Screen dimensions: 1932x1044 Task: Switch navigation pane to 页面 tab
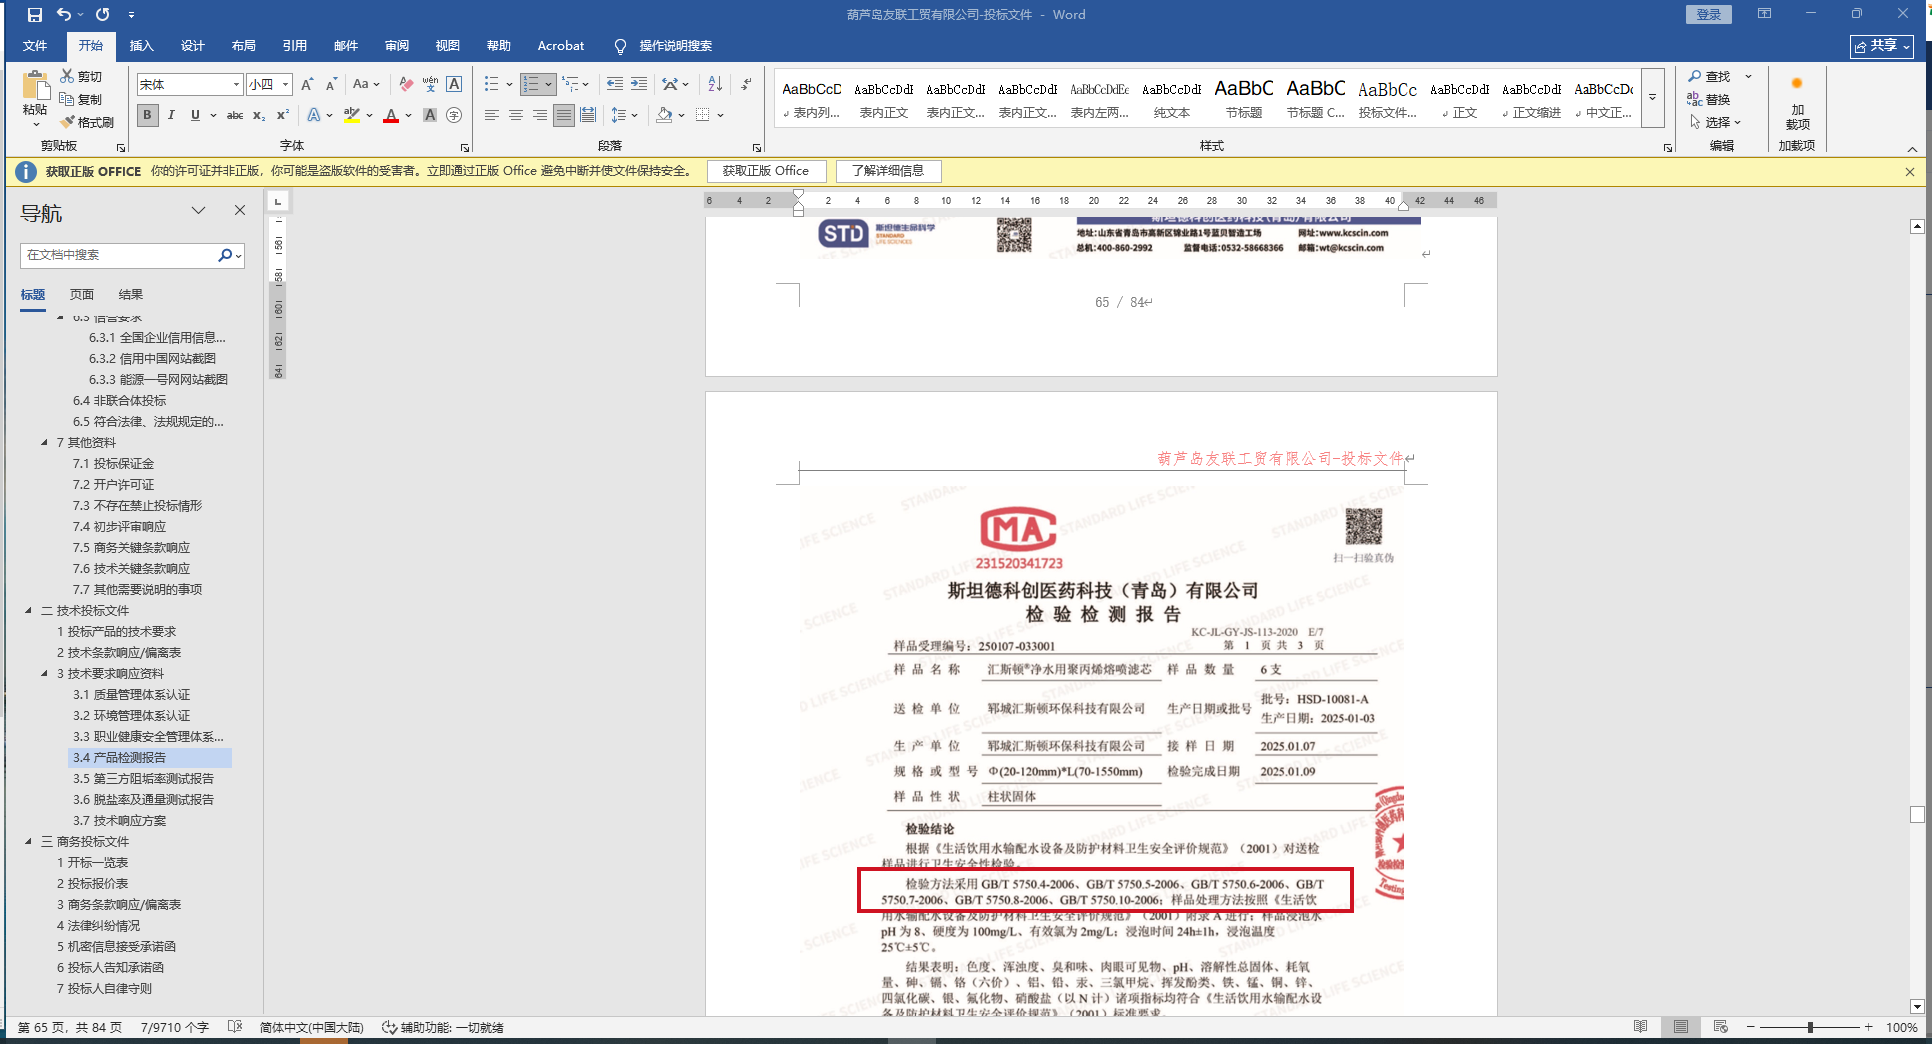[82, 295]
